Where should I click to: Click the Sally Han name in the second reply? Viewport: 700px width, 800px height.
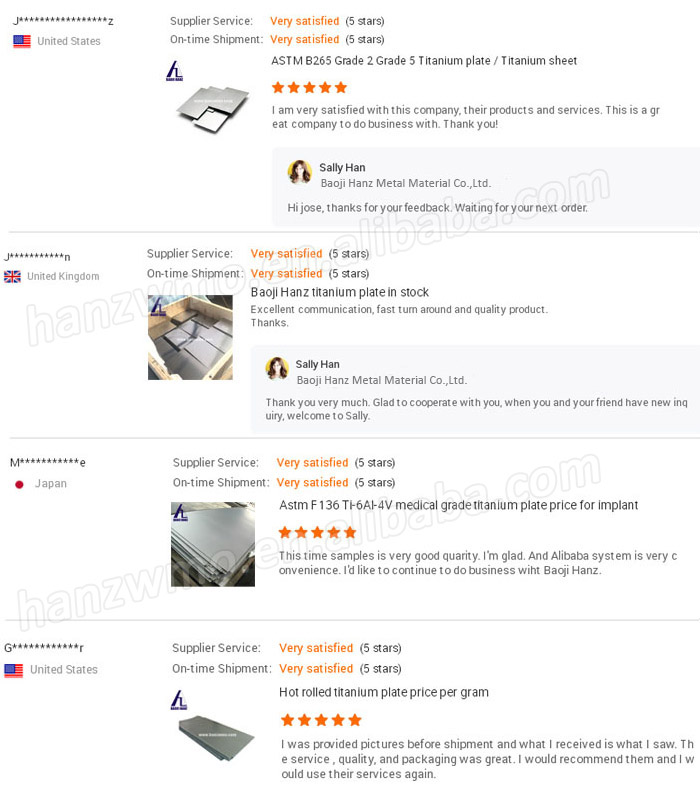point(318,365)
